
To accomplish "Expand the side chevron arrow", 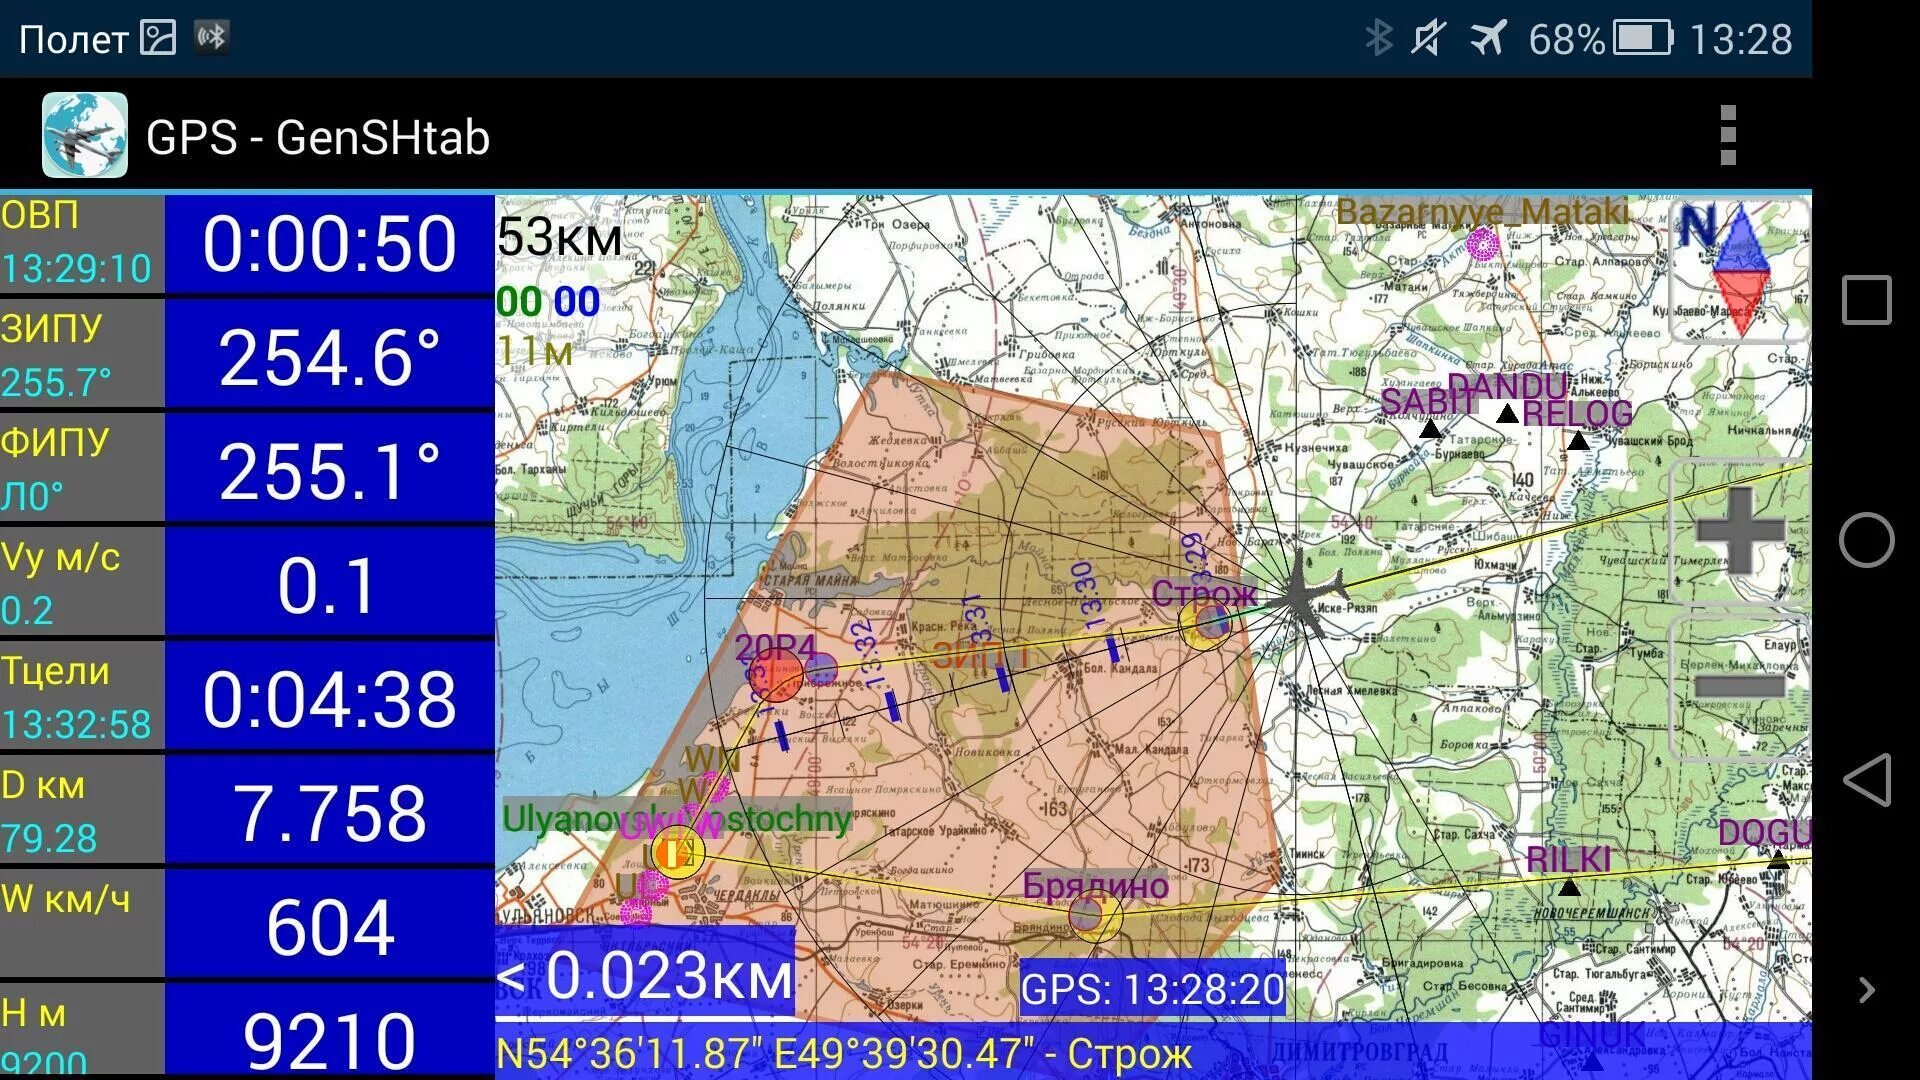I will 1866,990.
